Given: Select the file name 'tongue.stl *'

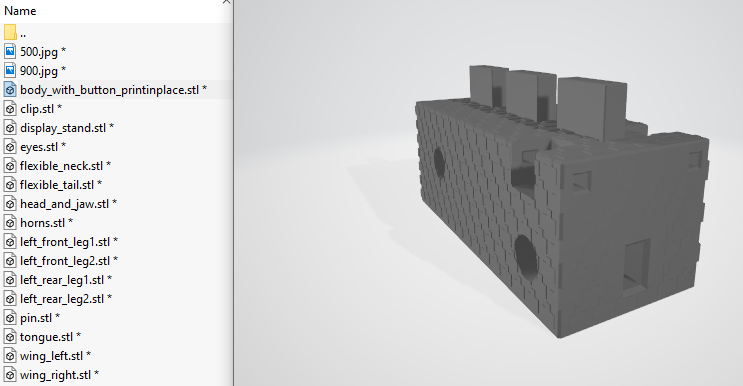Looking at the screenshot, I should [x=50, y=337].
